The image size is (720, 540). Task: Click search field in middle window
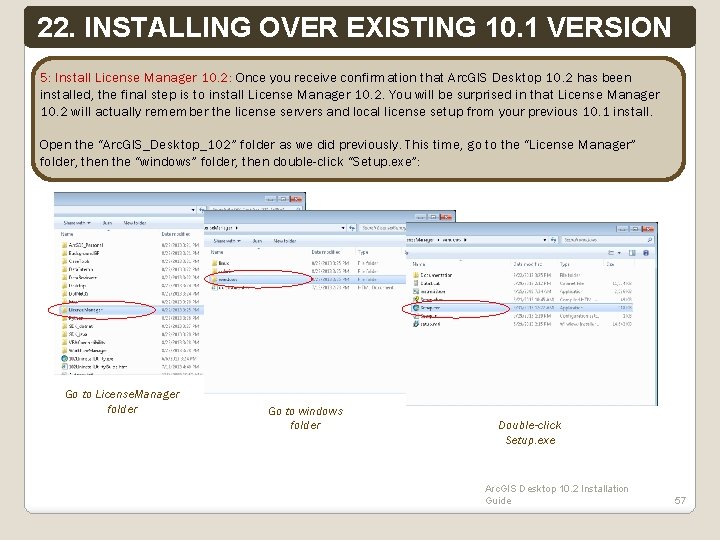(x=382, y=228)
